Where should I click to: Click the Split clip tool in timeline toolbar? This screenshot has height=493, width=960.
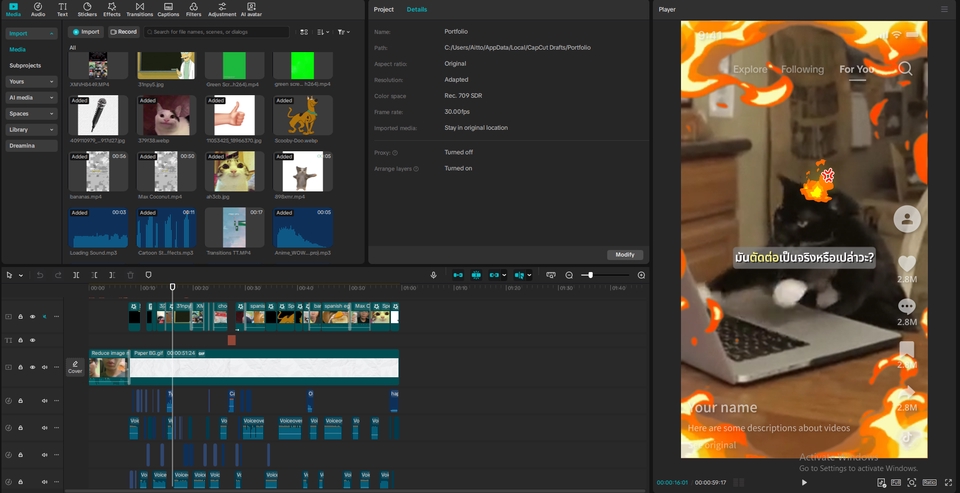(x=76, y=275)
